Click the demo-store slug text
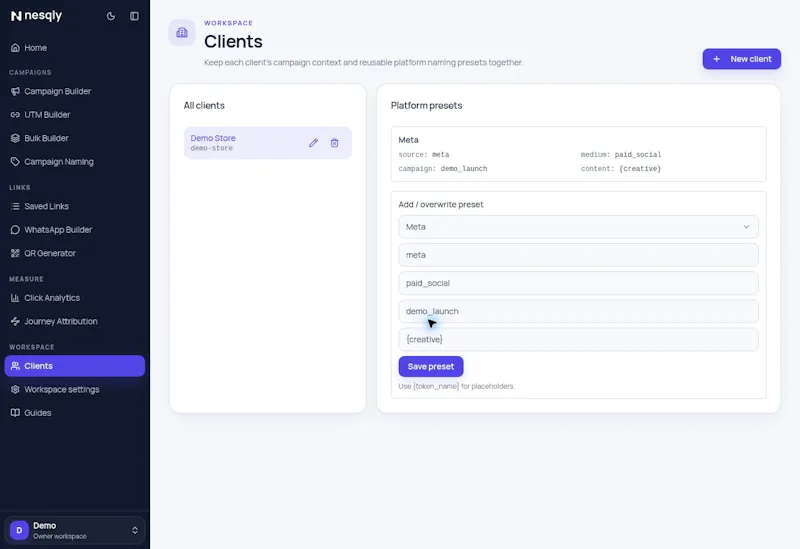Image resolution: width=800 pixels, height=549 pixels. 212,148
